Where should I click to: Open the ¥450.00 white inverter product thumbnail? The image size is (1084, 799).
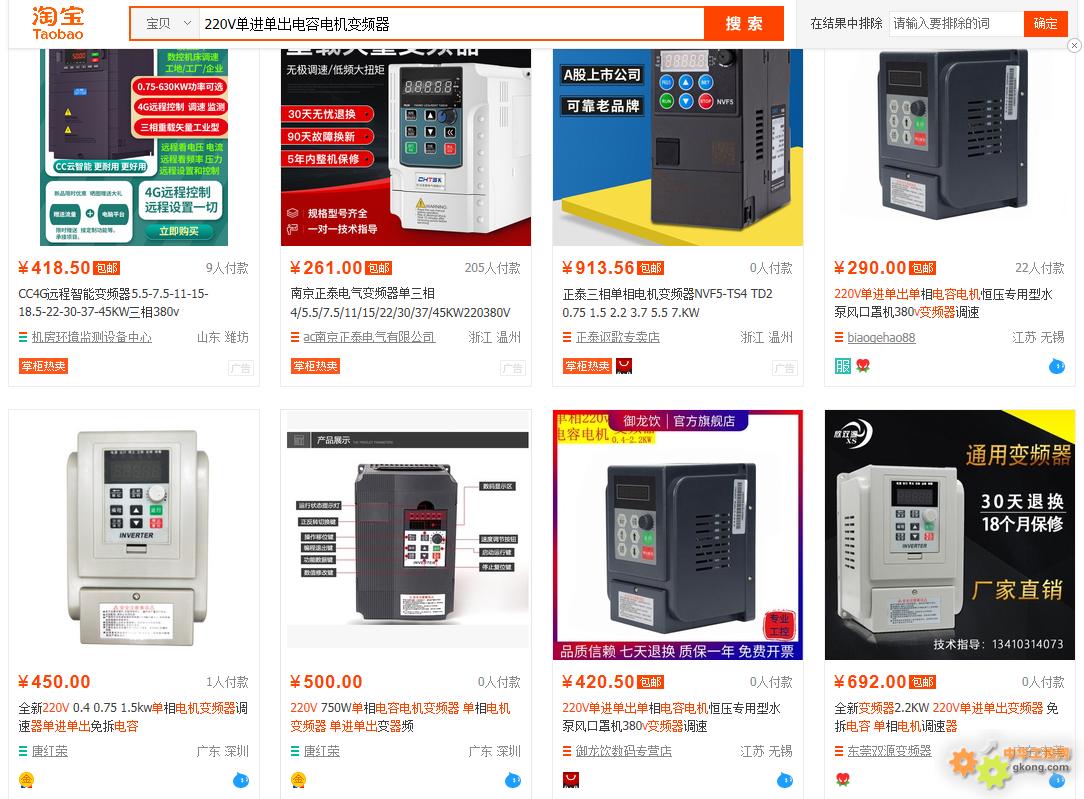pyautogui.click(x=134, y=535)
